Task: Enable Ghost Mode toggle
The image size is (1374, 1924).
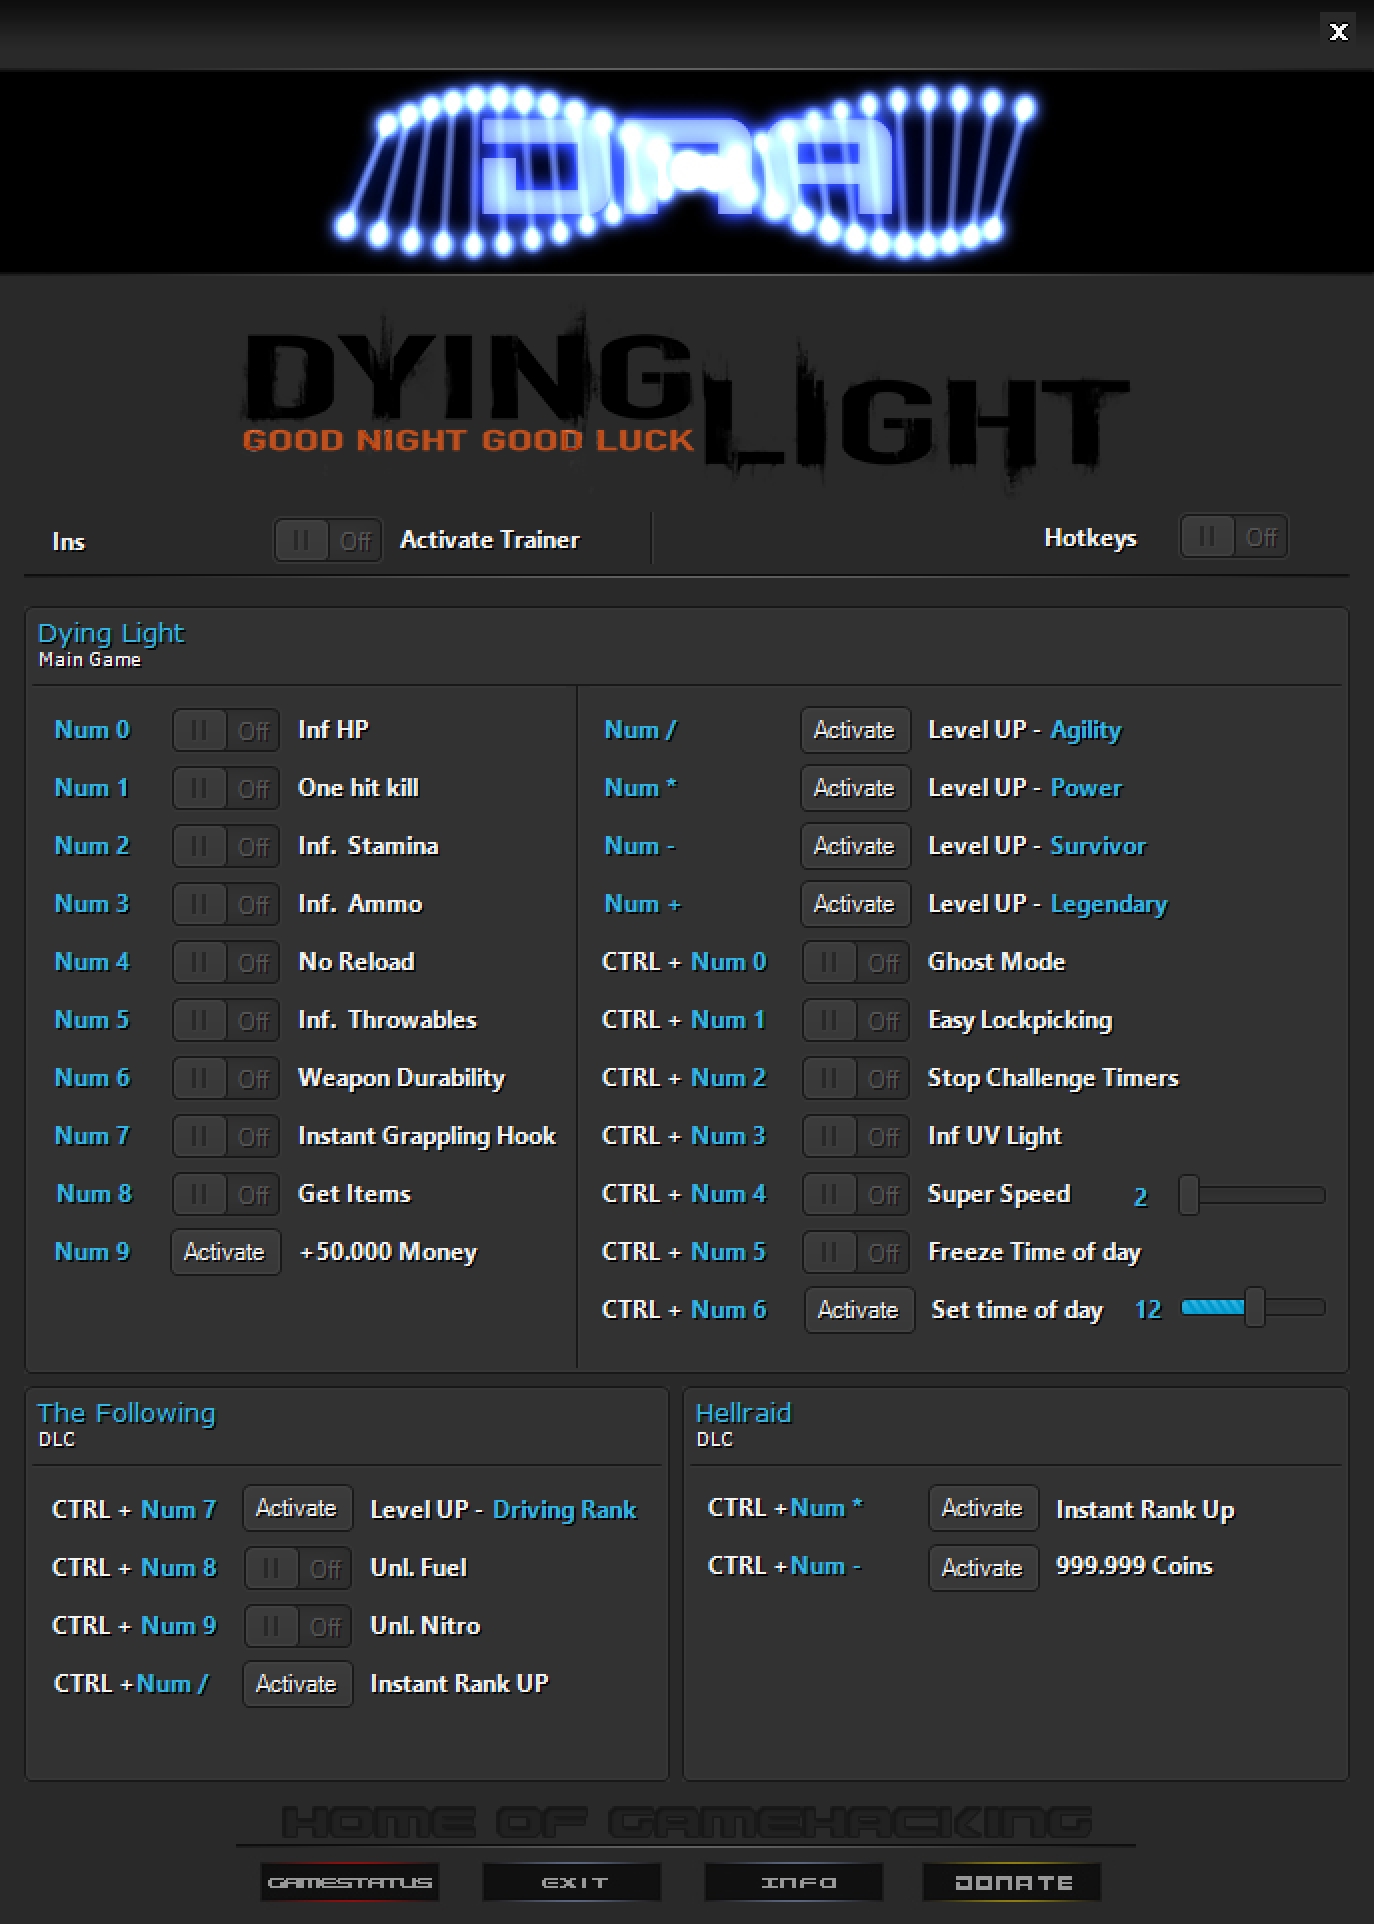Action: pyautogui.click(x=856, y=962)
